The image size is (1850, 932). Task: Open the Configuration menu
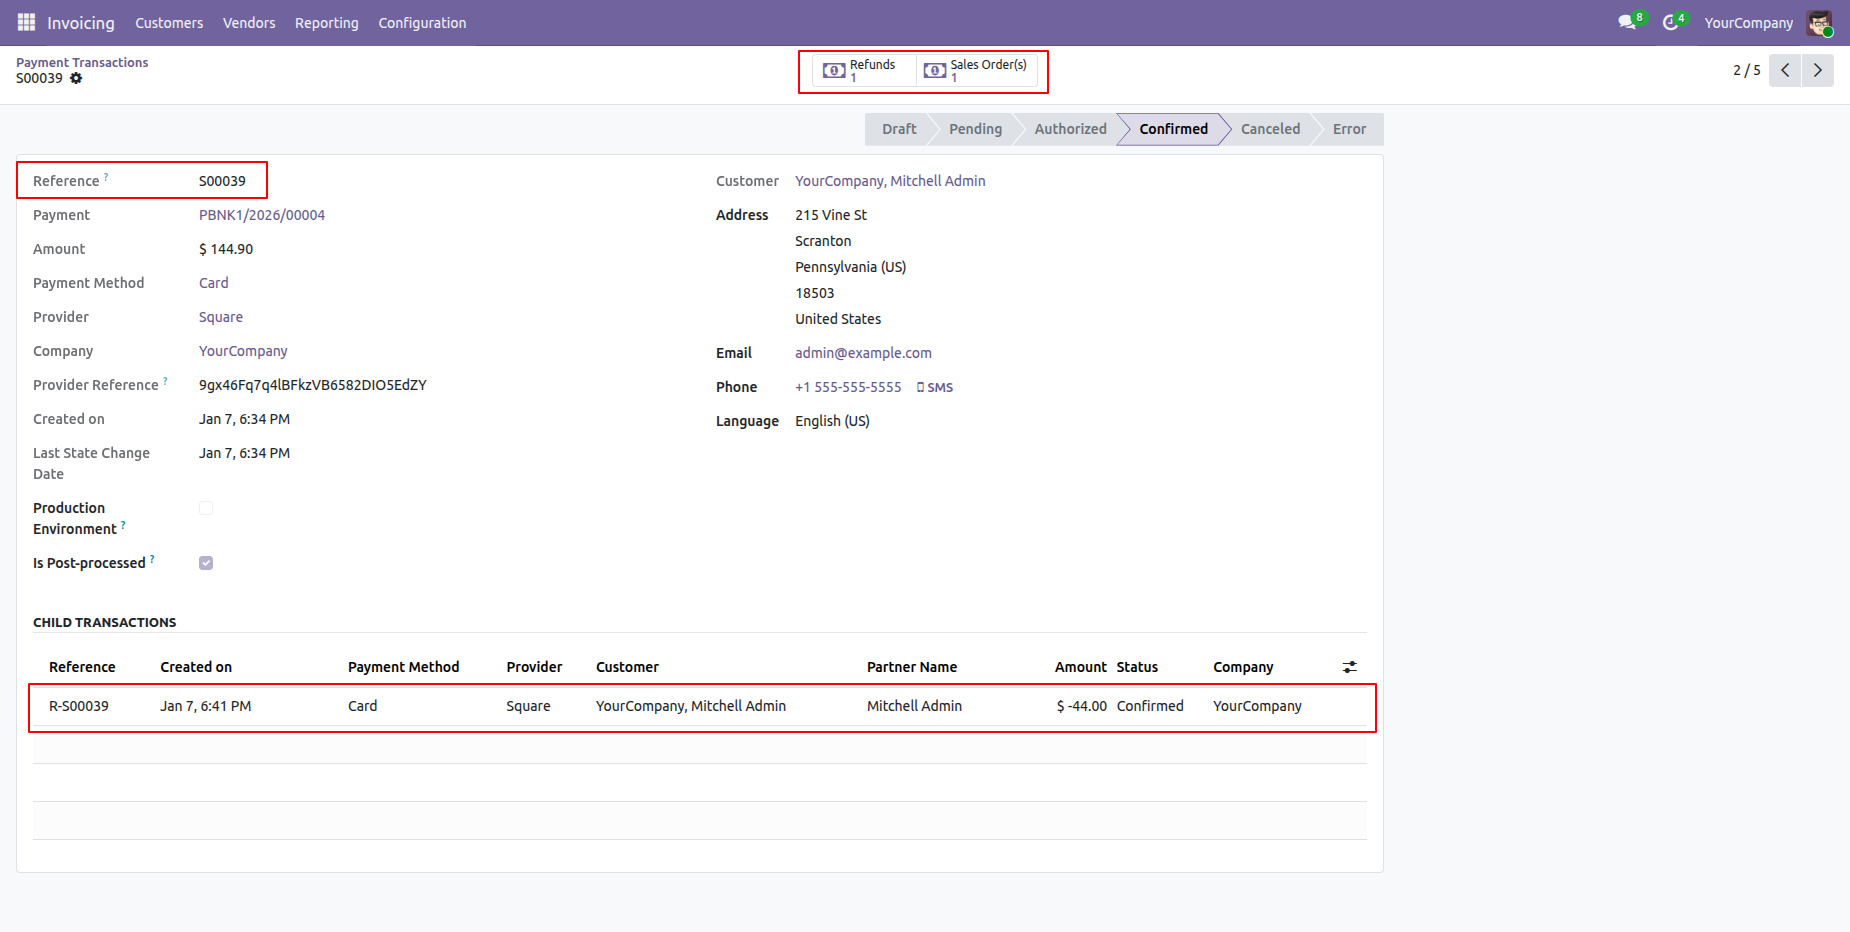(x=422, y=23)
